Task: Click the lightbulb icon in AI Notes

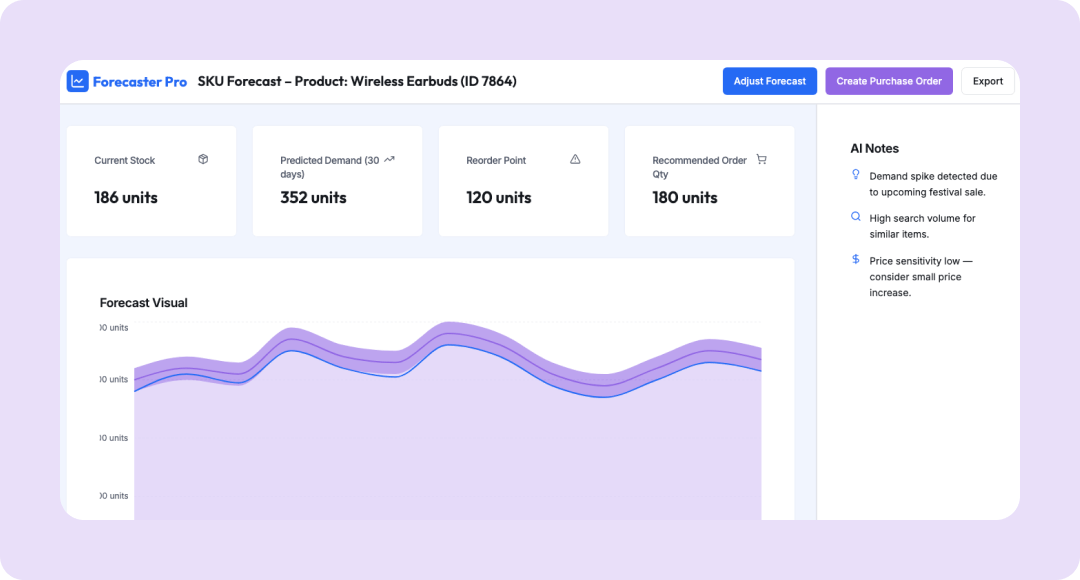Action: (x=855, y=174)
